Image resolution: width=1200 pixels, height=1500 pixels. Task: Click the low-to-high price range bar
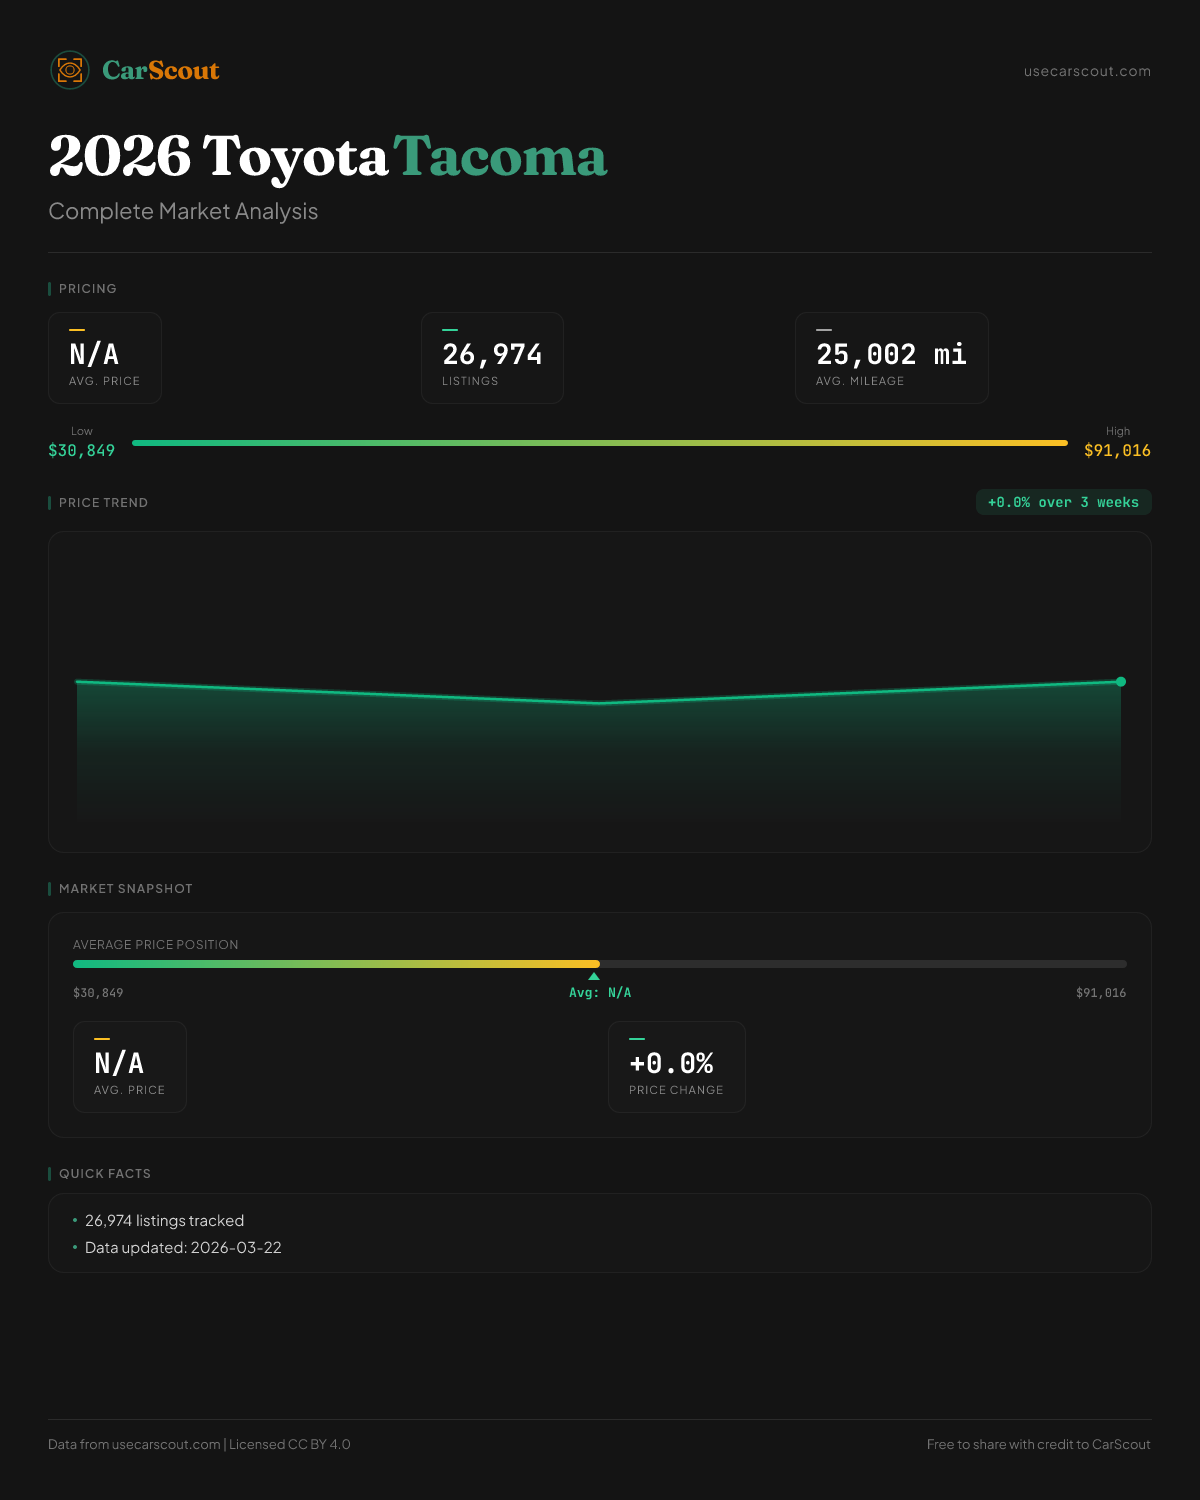600,443
